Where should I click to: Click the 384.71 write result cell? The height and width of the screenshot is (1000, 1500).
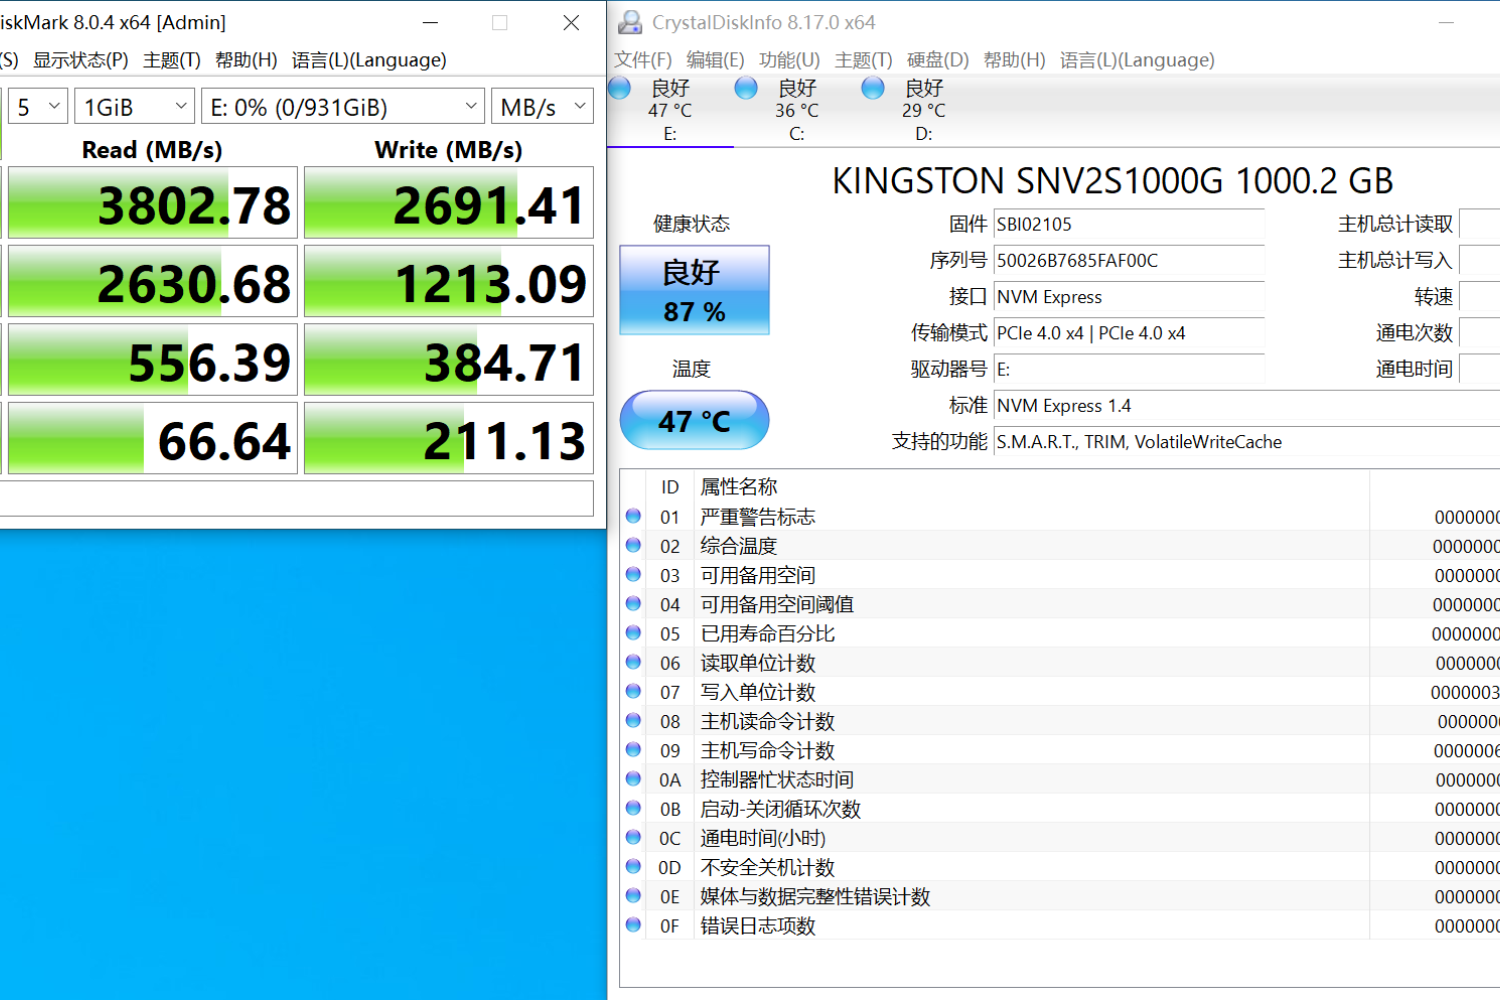click(x=449, y=359)
